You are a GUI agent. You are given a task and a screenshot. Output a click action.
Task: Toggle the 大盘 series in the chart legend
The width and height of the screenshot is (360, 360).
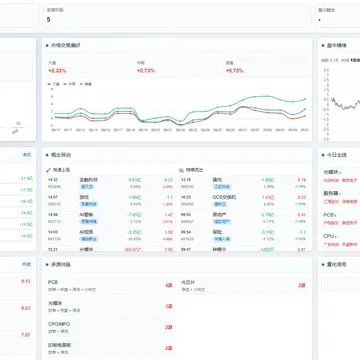tap(53, 84)
